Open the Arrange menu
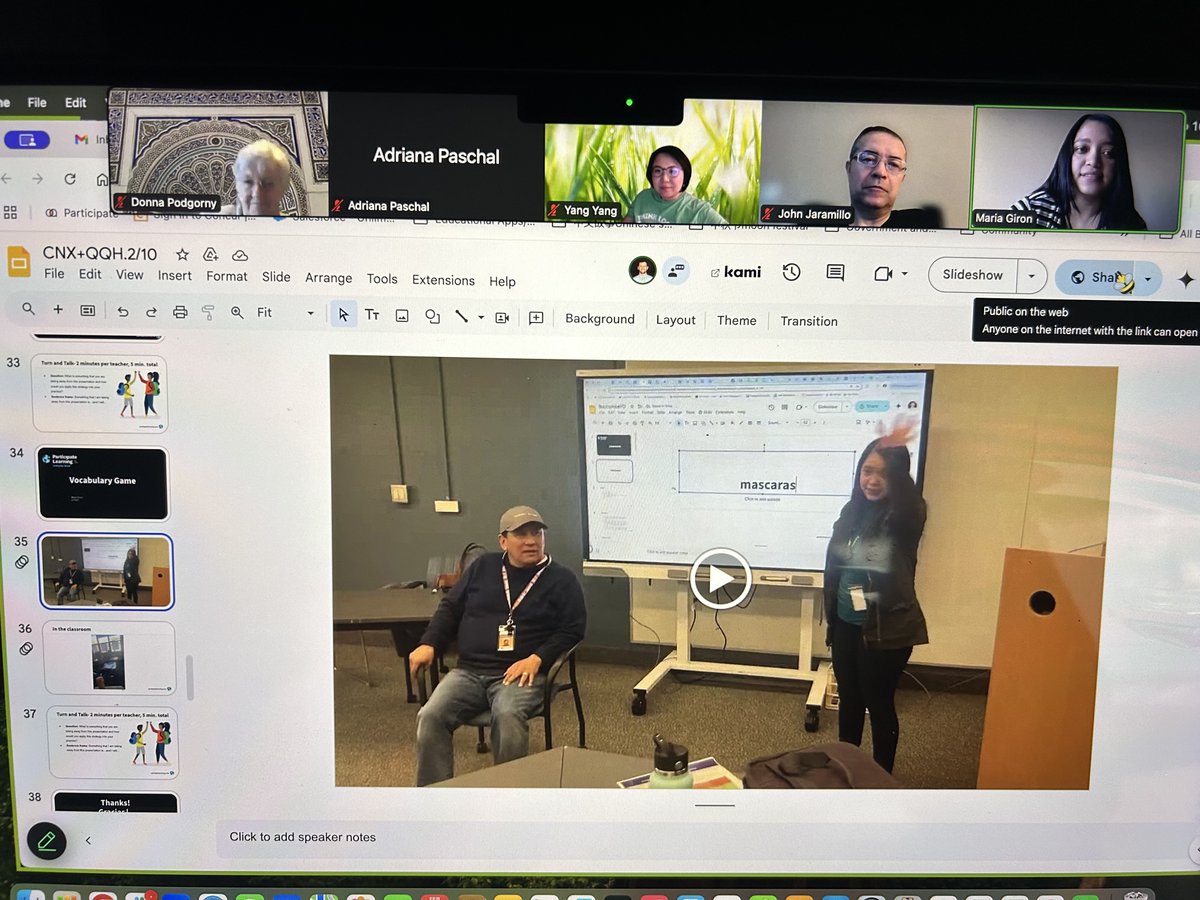 click(x=328, y=278)
